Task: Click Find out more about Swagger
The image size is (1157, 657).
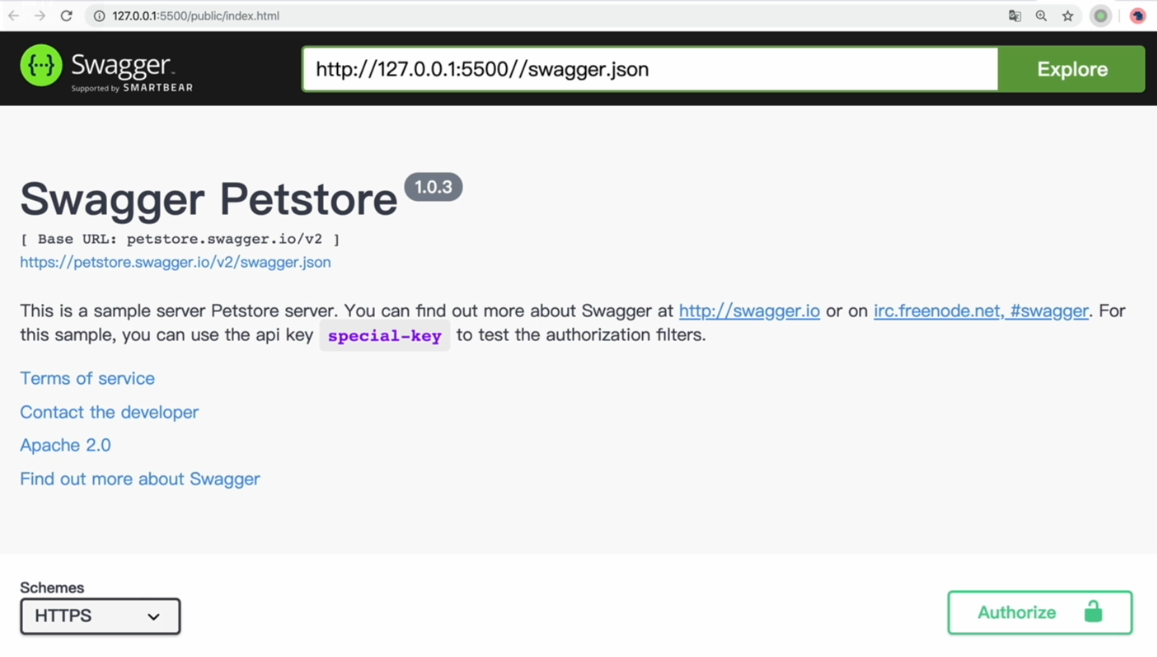Action: point(139,479)
